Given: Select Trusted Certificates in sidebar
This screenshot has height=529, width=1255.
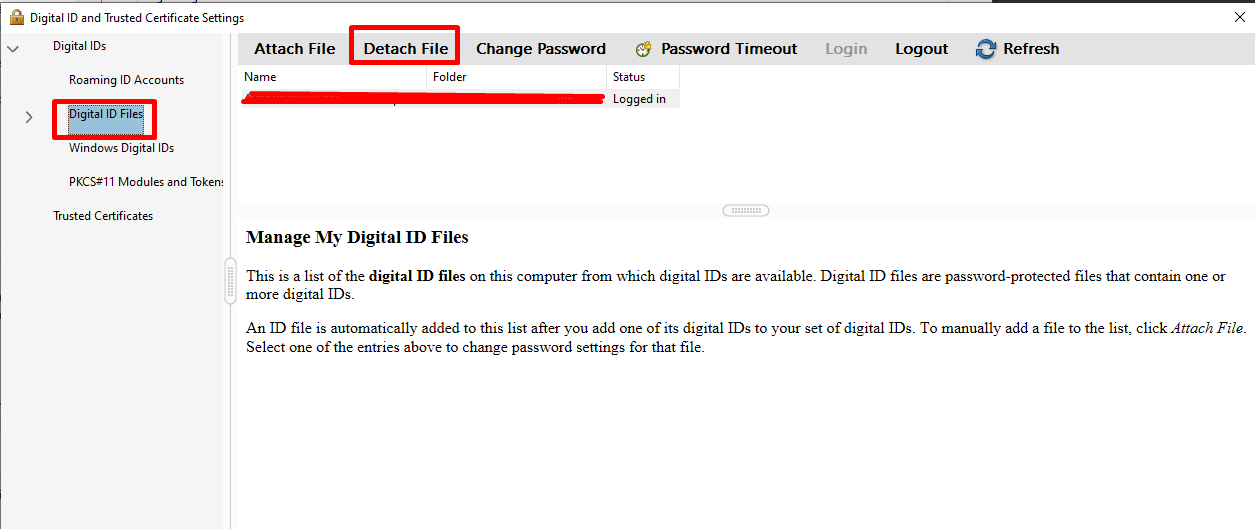Looking at the screenshot, I should coord(103,216).
